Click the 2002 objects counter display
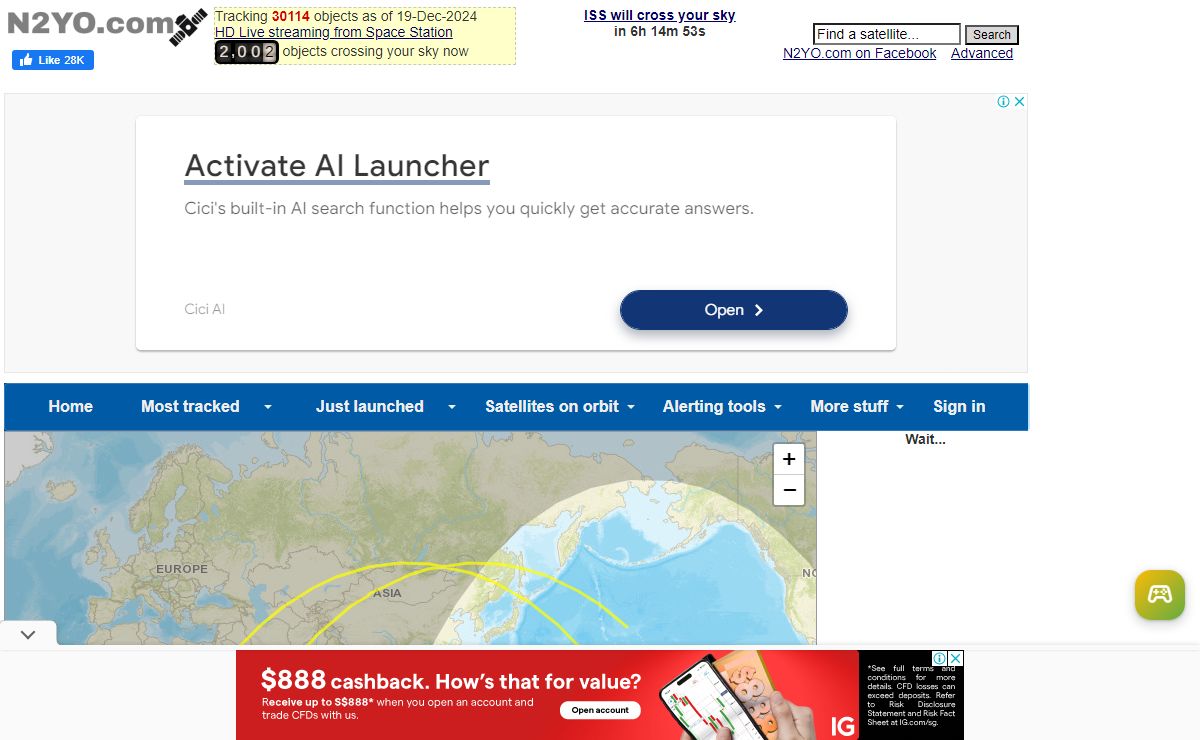The height and width of the screenshot is (740, 1200). pyautogui.click(x=247, y=52)
